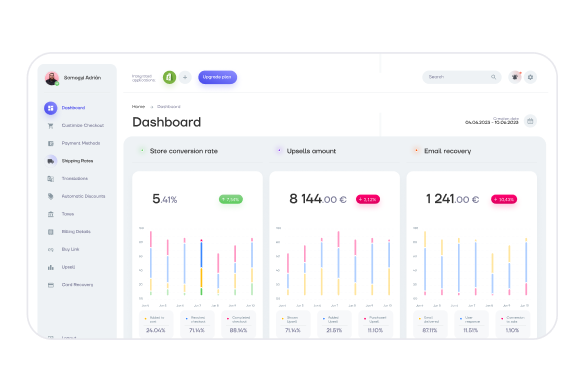Click the Translations icon
The width and height of the screenshot is (584, 392).
51,179
